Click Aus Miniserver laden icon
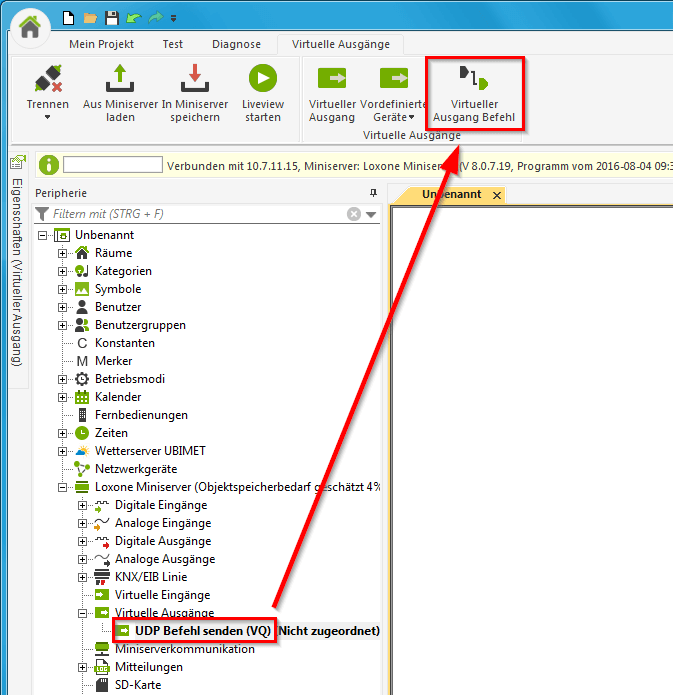This screenshot has width=673, height=695. [120, 79]
